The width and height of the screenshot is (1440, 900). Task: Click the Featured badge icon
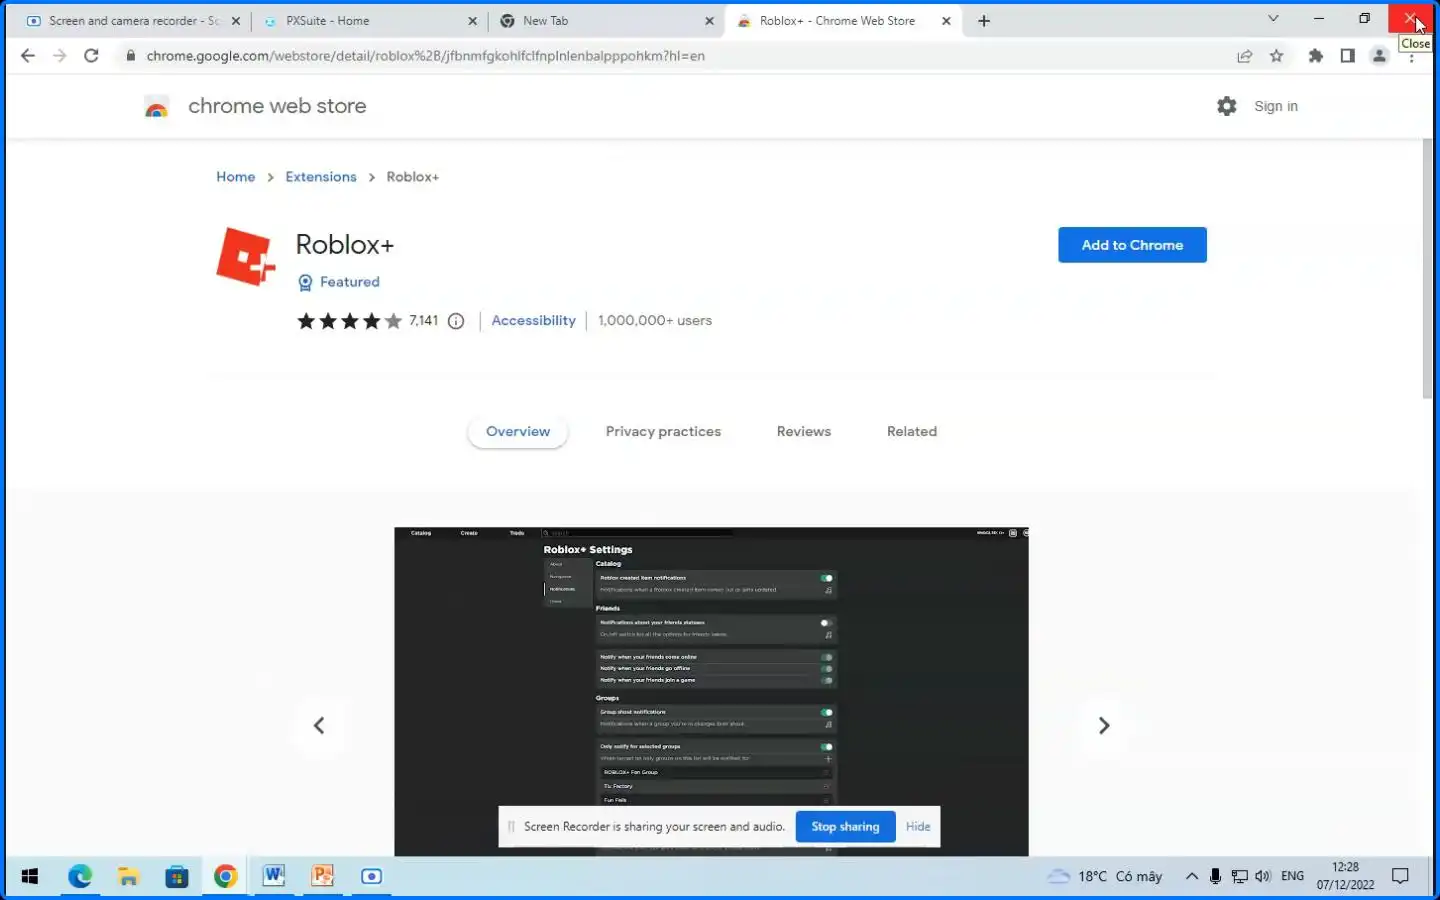click(305, 283)
